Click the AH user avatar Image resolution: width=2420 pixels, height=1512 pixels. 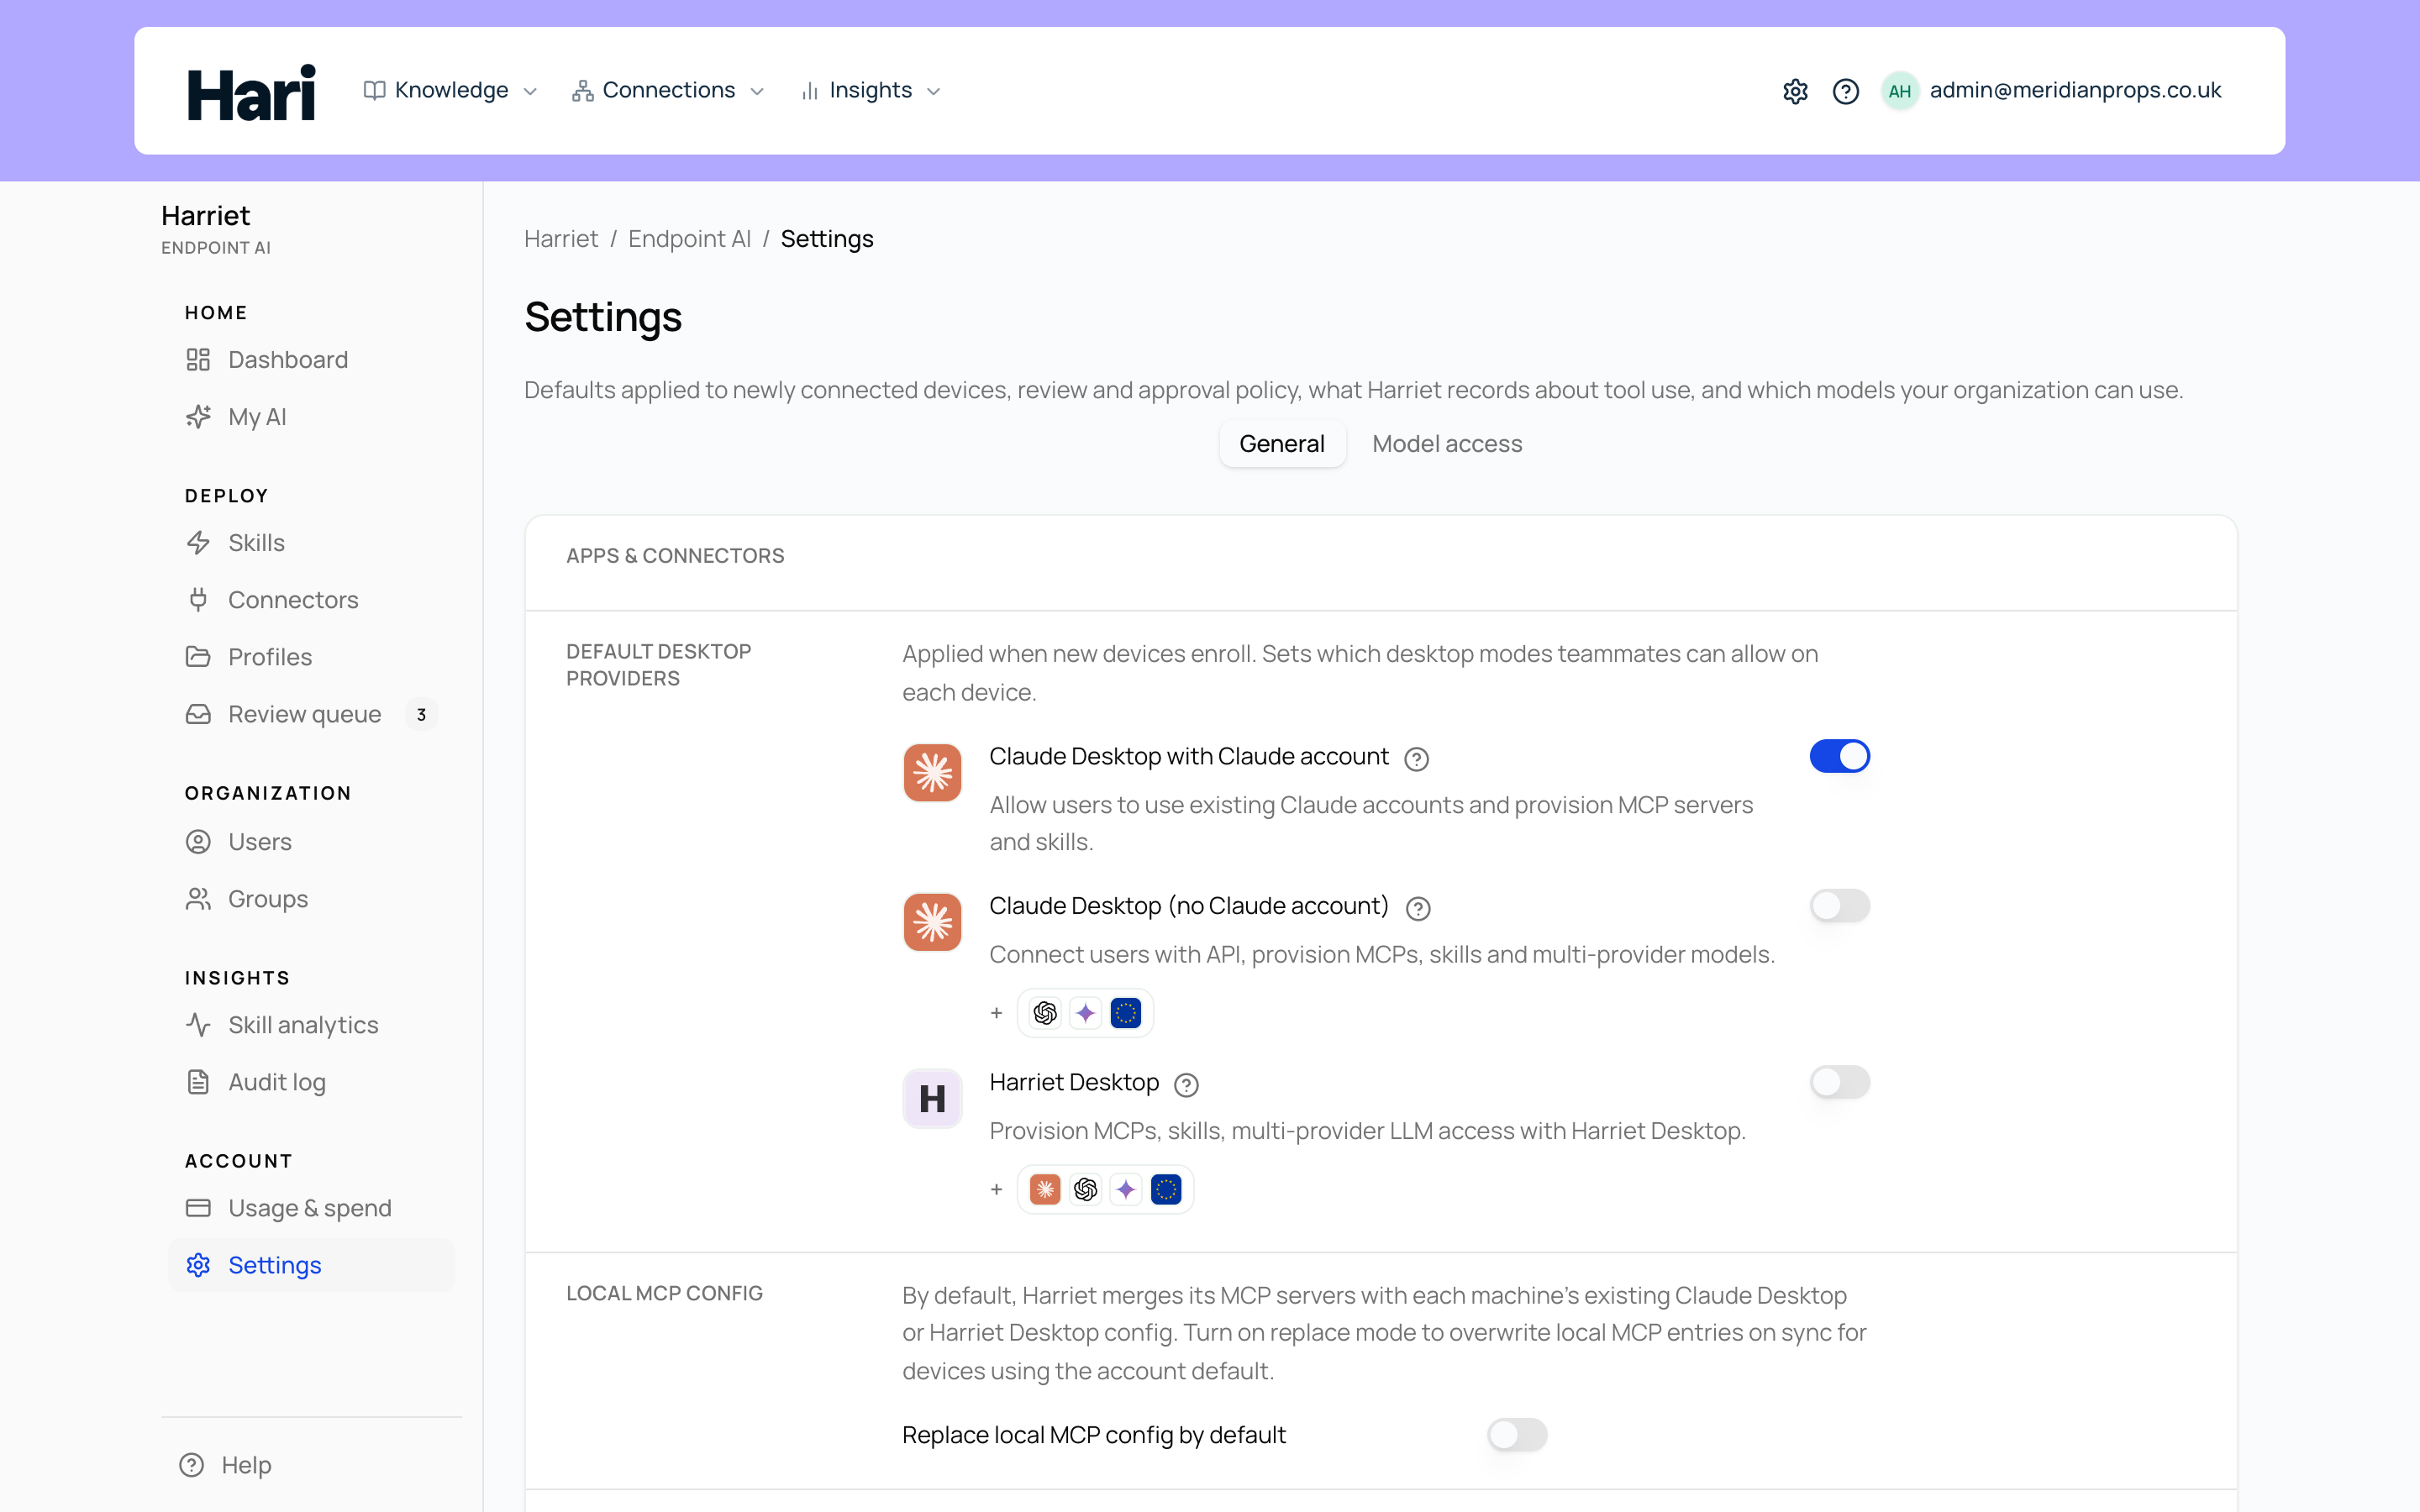1899,91
